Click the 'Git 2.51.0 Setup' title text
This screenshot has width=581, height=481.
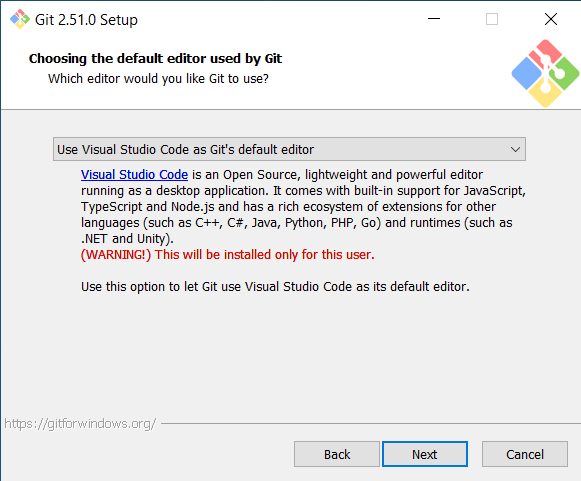pos(86,20)
